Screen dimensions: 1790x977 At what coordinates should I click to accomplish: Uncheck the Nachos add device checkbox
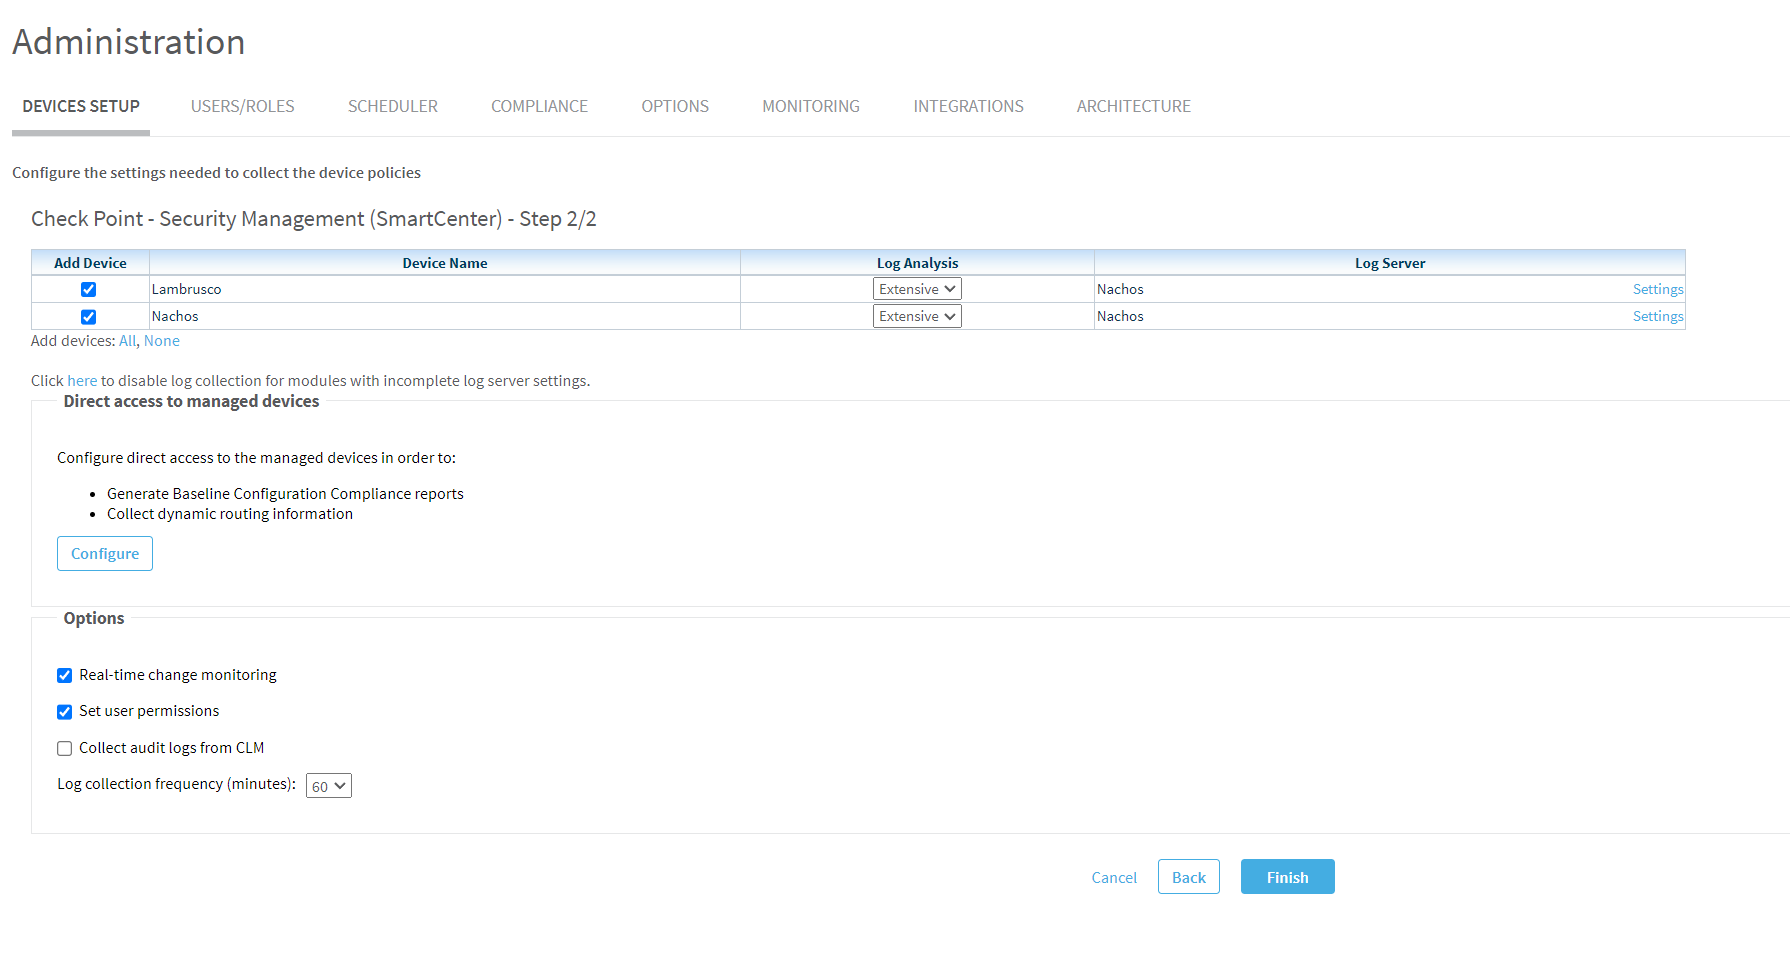[x=89, y=317]
